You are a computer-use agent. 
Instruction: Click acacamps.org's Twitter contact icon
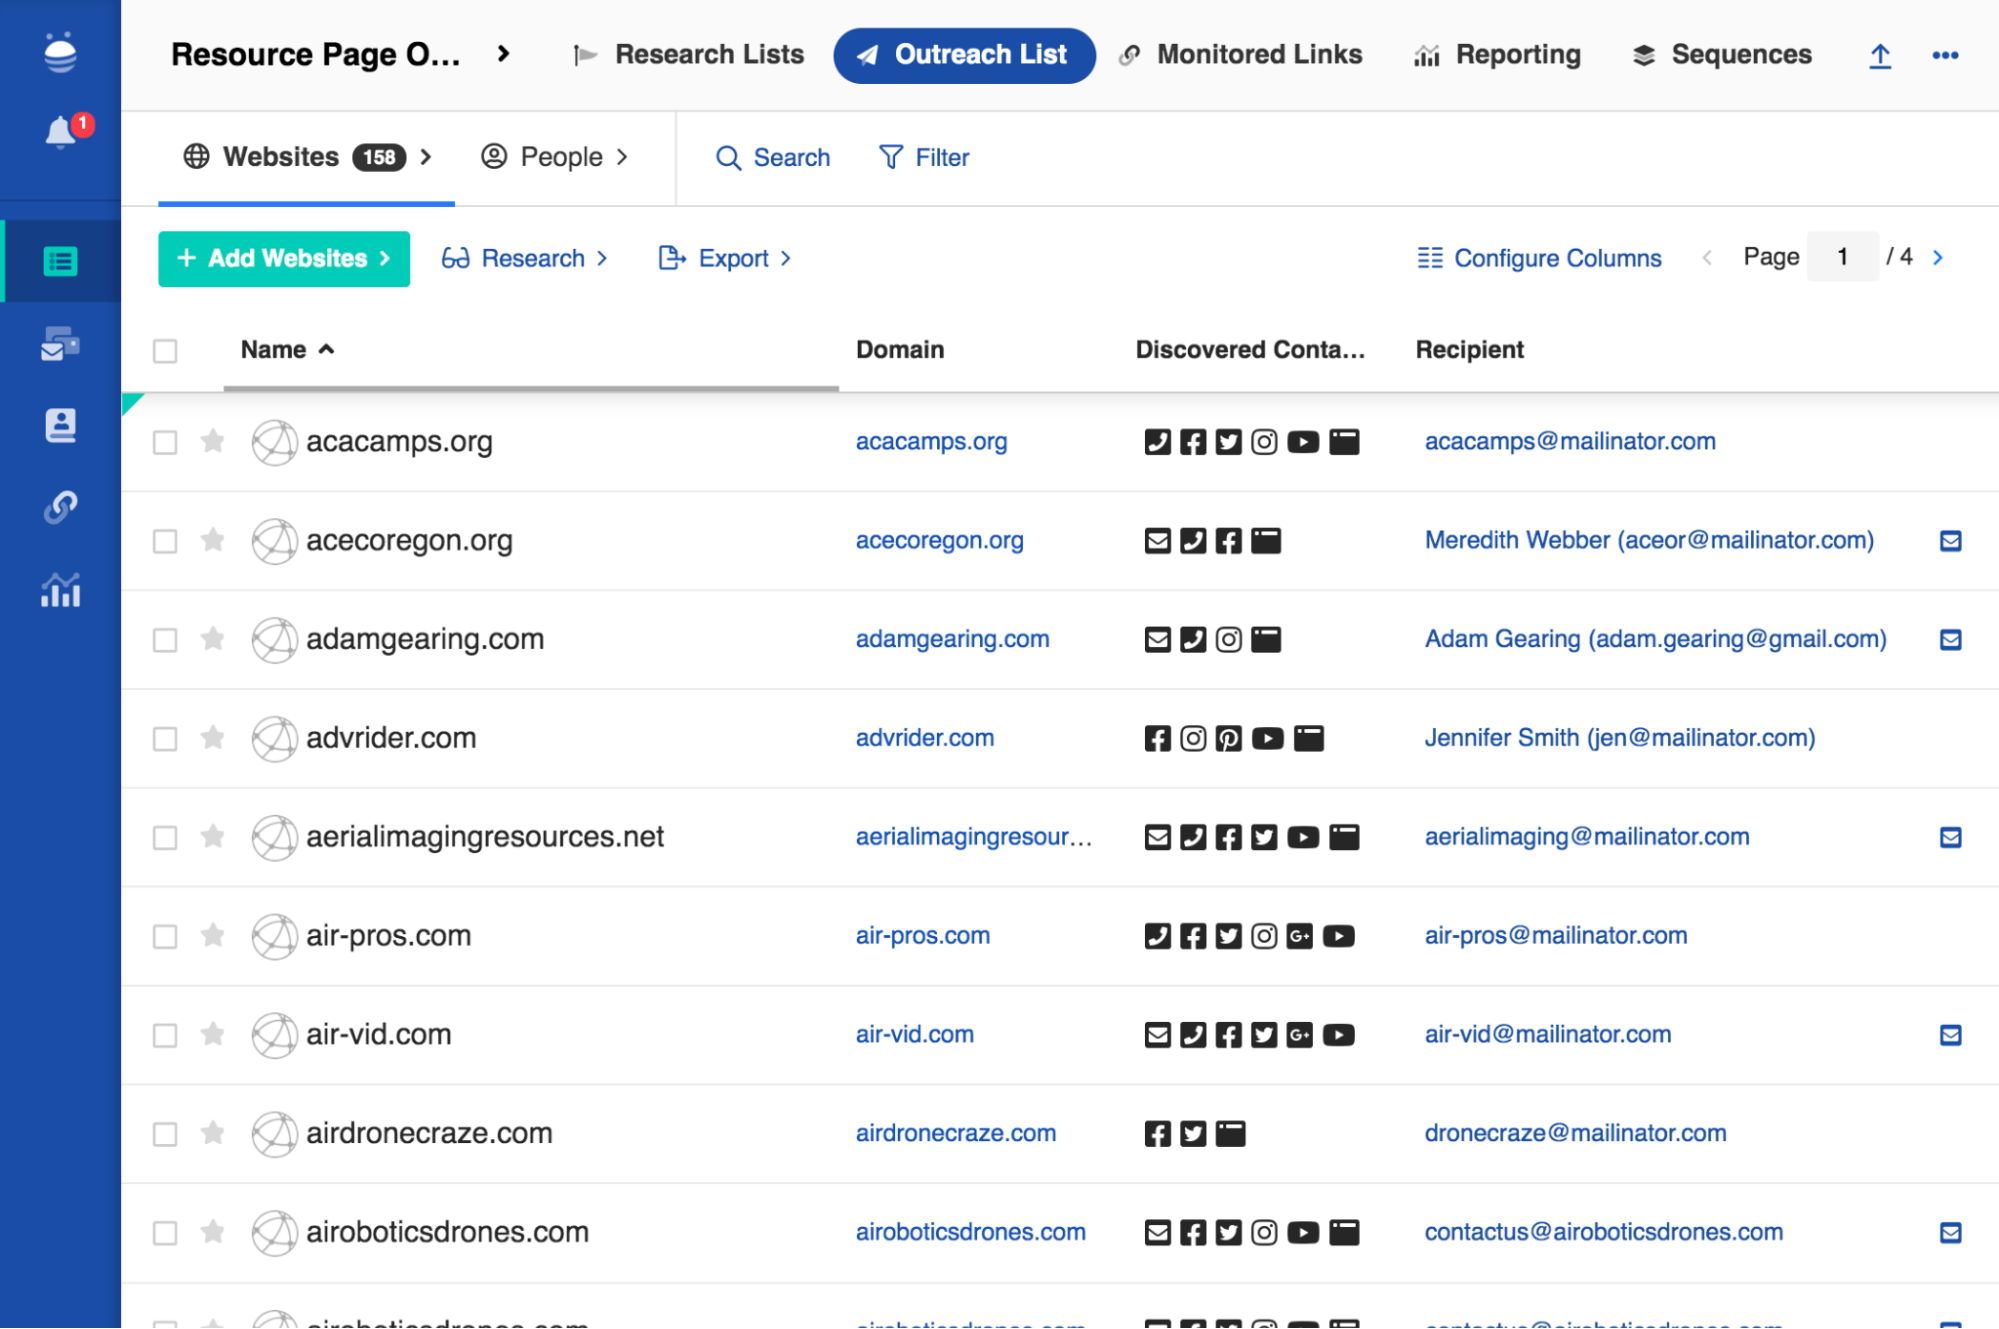tap(1228, 441)
